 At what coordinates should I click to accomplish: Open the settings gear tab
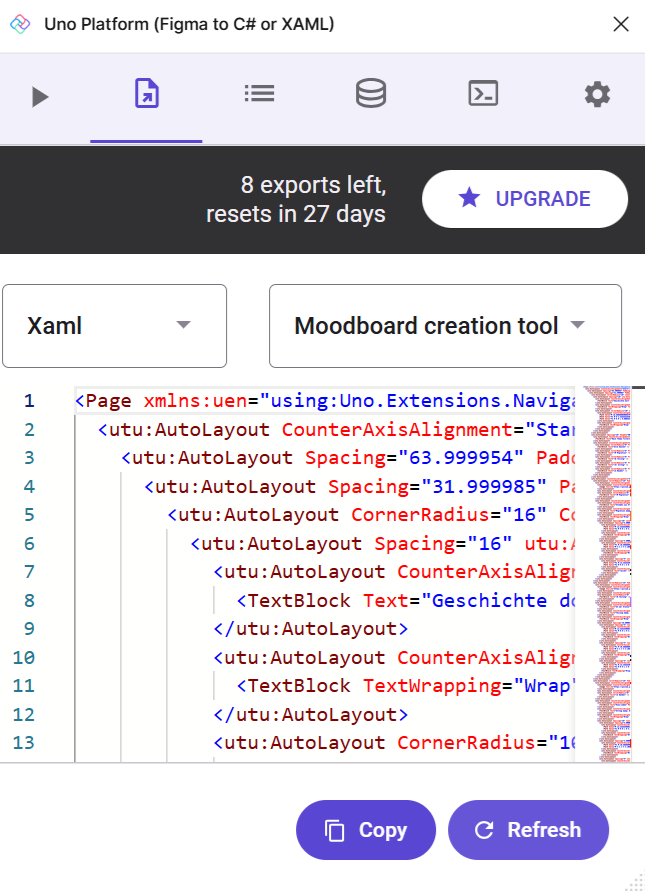pos(597,94)
